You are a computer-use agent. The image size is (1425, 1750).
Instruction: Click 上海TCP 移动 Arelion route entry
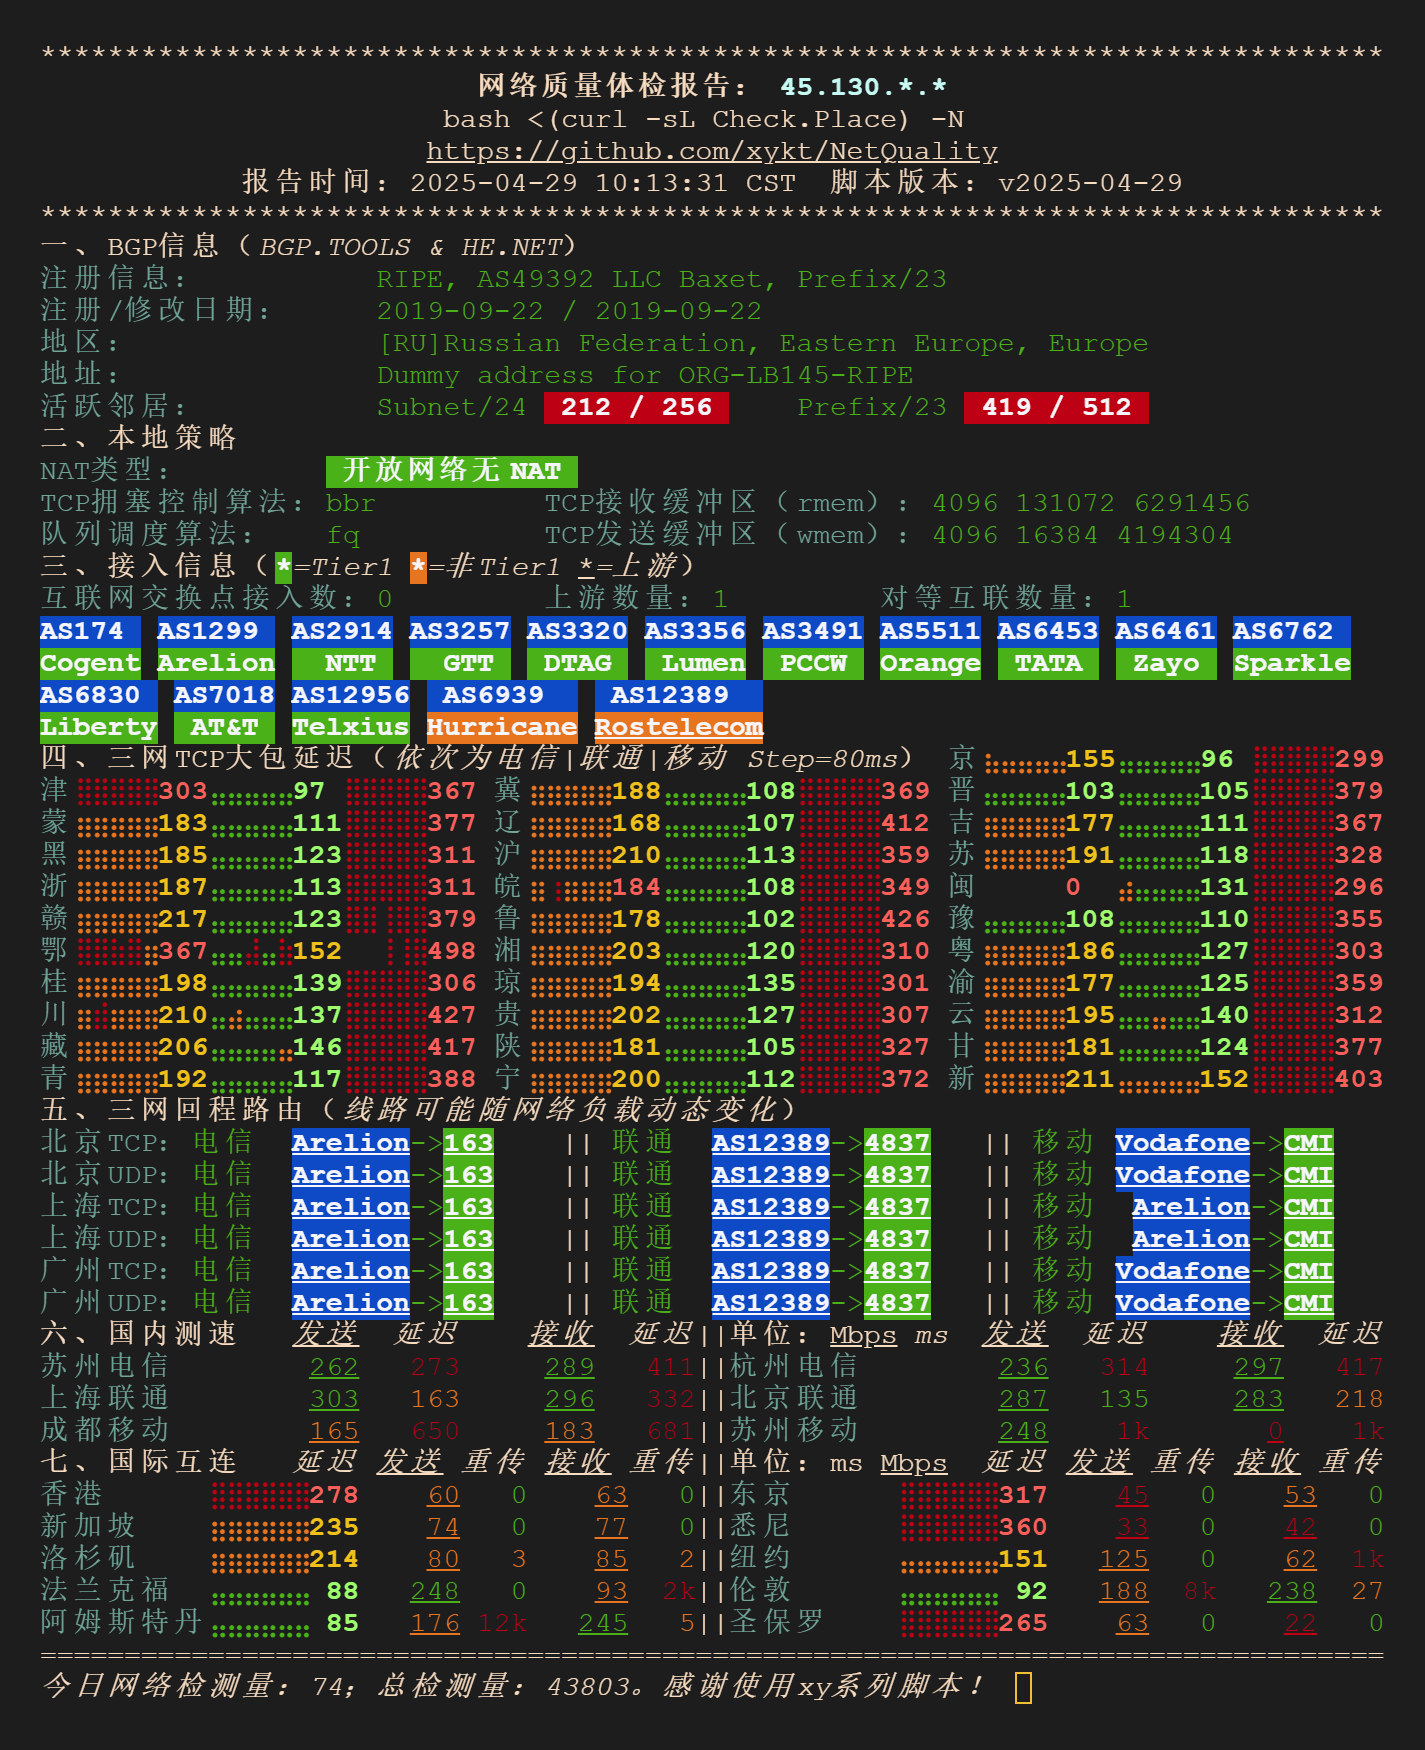[x=1190, y=1207]
